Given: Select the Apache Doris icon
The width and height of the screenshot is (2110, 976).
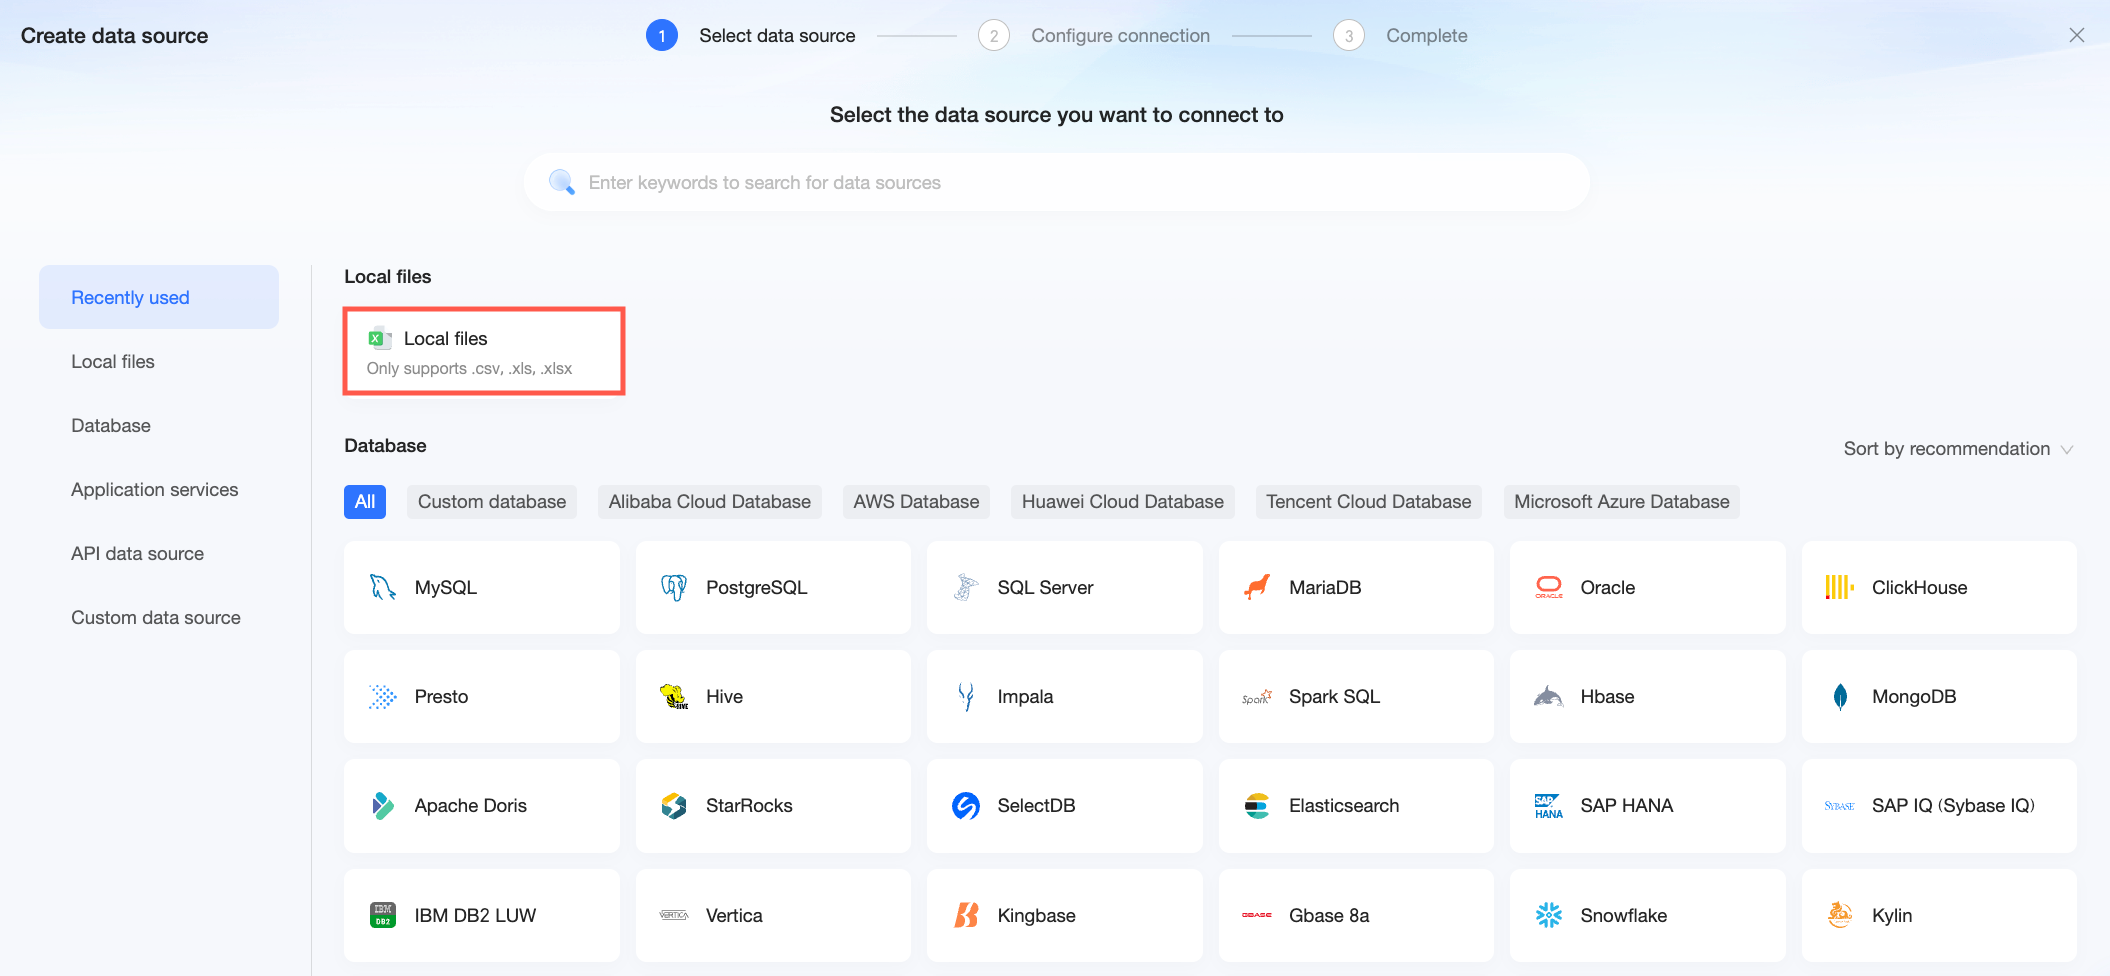Looking at the screenshot, I should pyautogui.click(x=382, y=805).
